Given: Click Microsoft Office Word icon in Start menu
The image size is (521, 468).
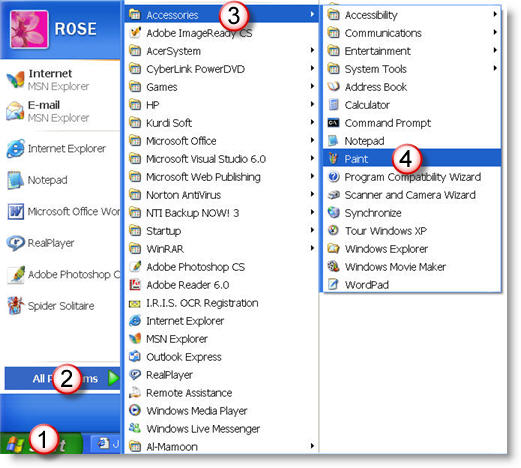Looking at the screenshot, I should 16,211.
